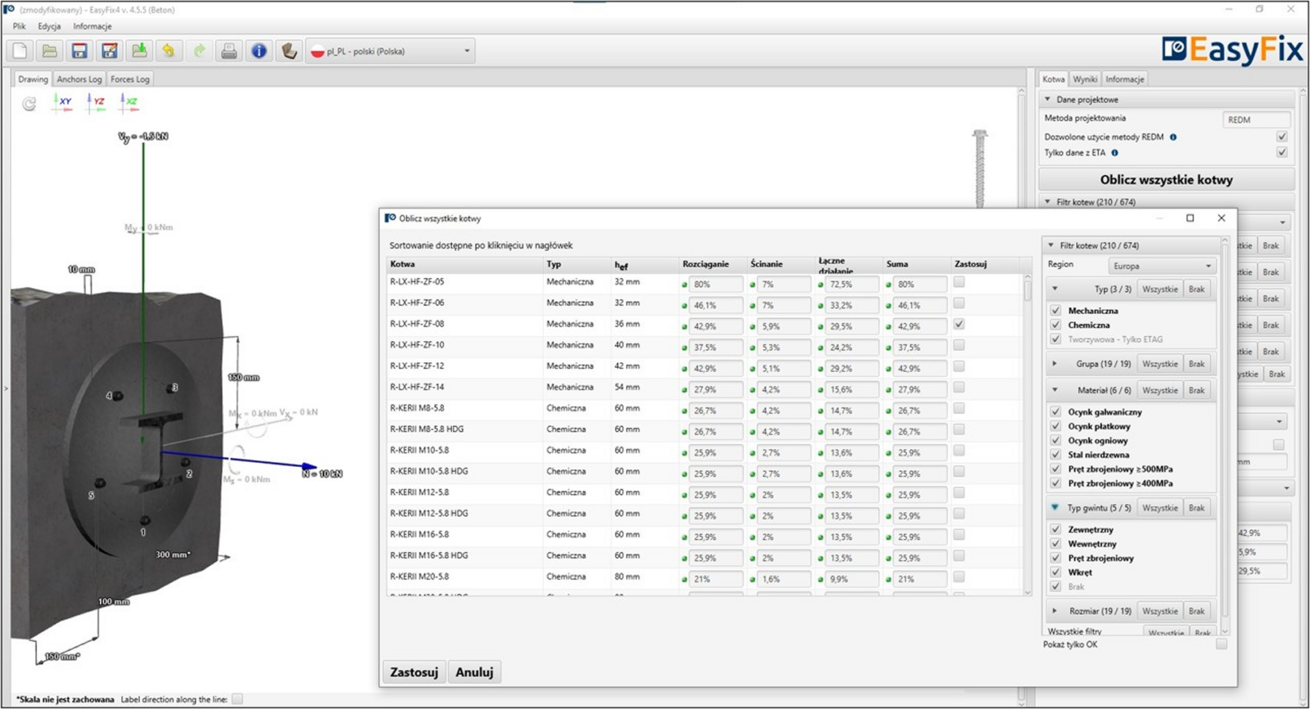The image size is (1310, 709).
Task: Click the import folder with green arrow
Action: [x=139, y=51]
